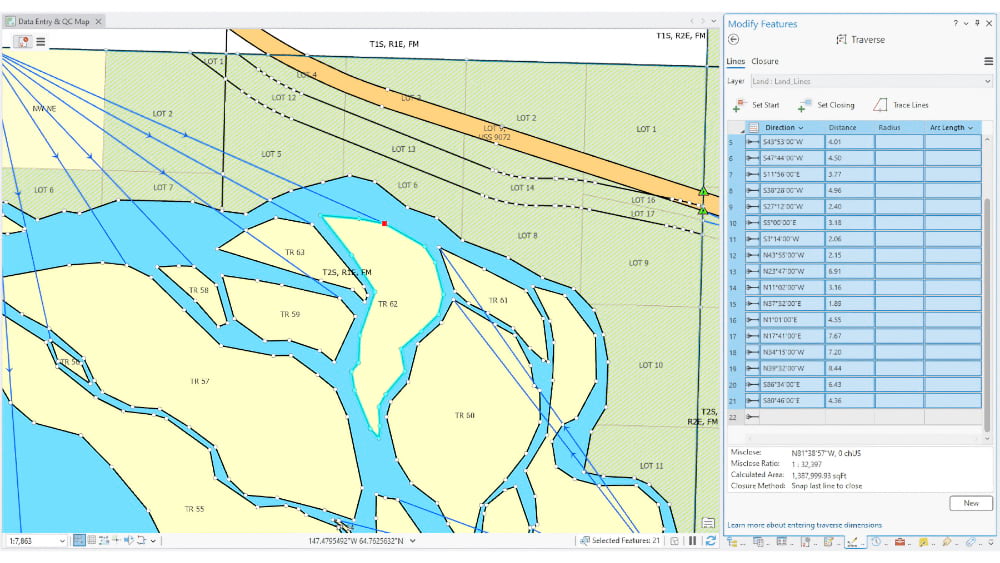Click line-type icon in row 12
The width and height of the screenshot is (1000, 563).
coord(753,255)
